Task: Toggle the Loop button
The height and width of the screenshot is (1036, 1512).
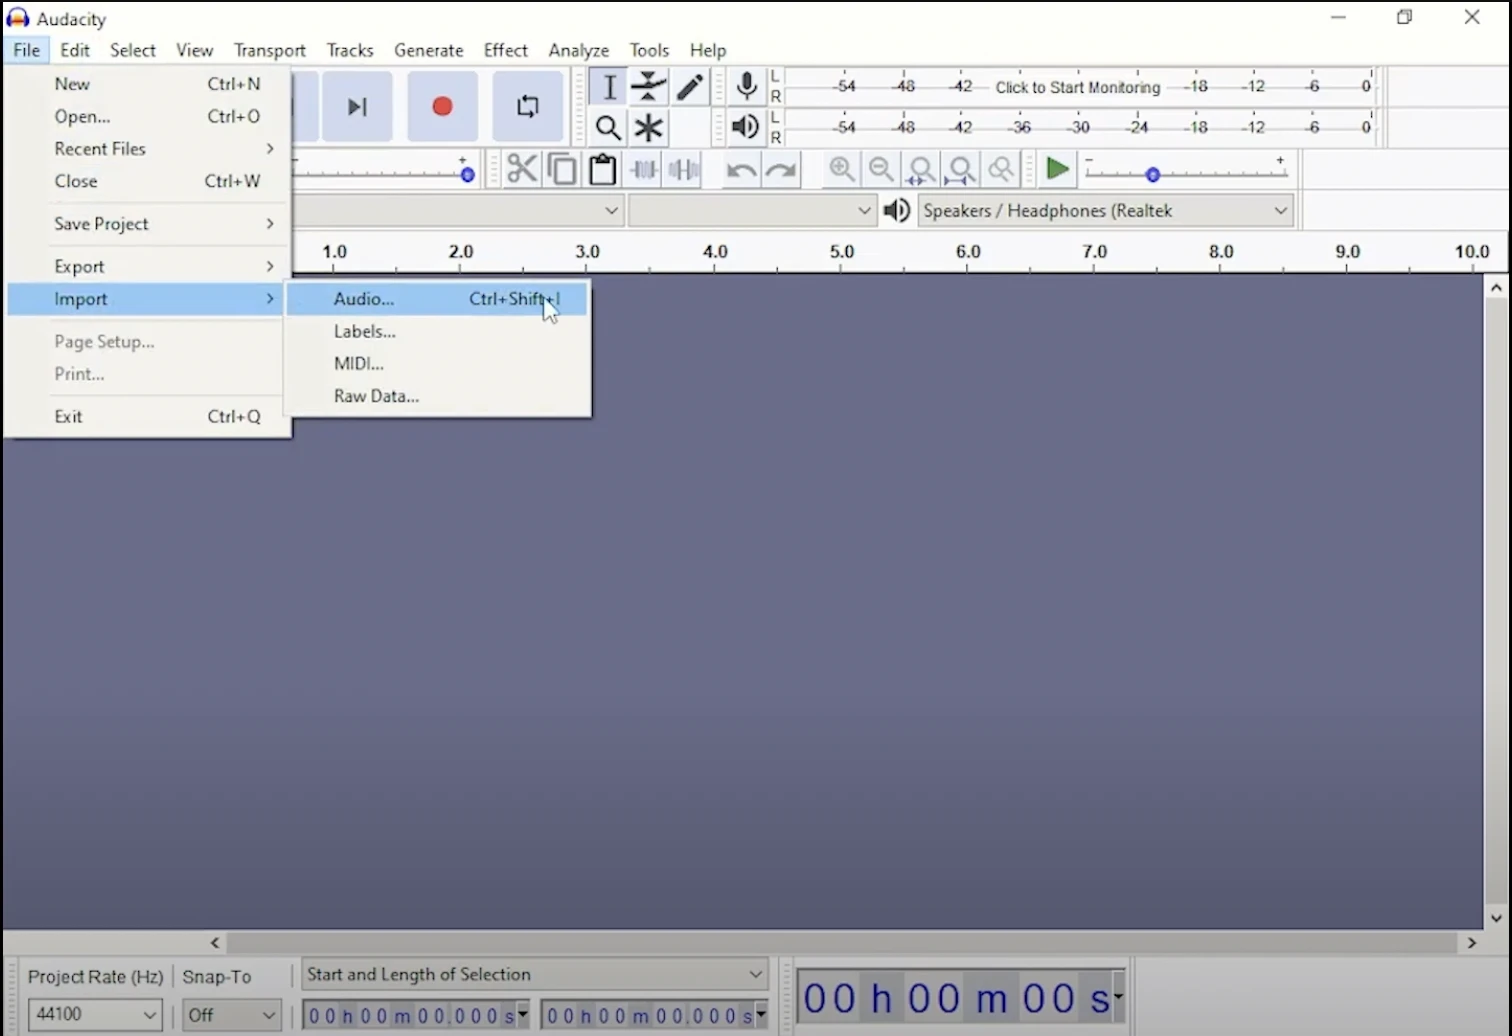Action: [x=527, y=106]
